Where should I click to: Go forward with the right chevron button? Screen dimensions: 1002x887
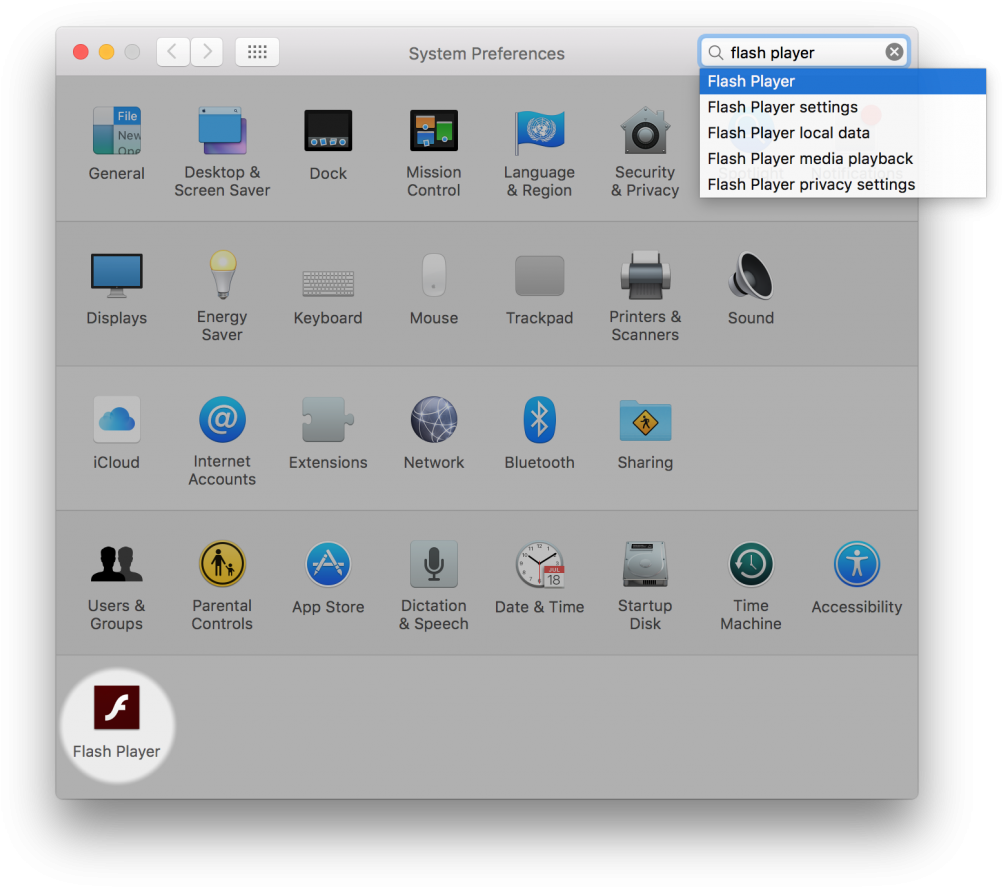pos(206,52)
